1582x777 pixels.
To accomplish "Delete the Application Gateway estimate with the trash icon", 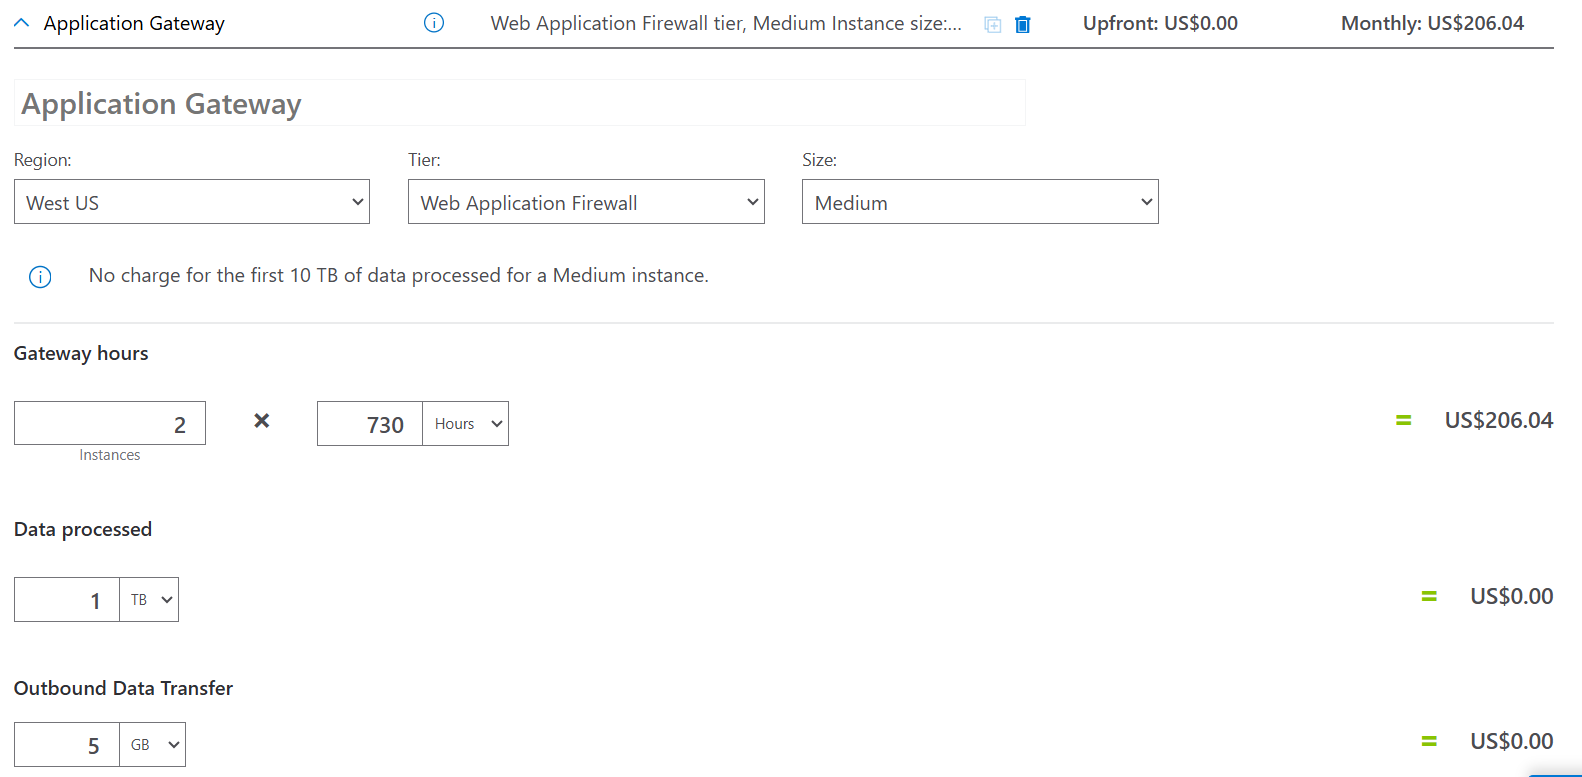I will tap(1022, 24).
